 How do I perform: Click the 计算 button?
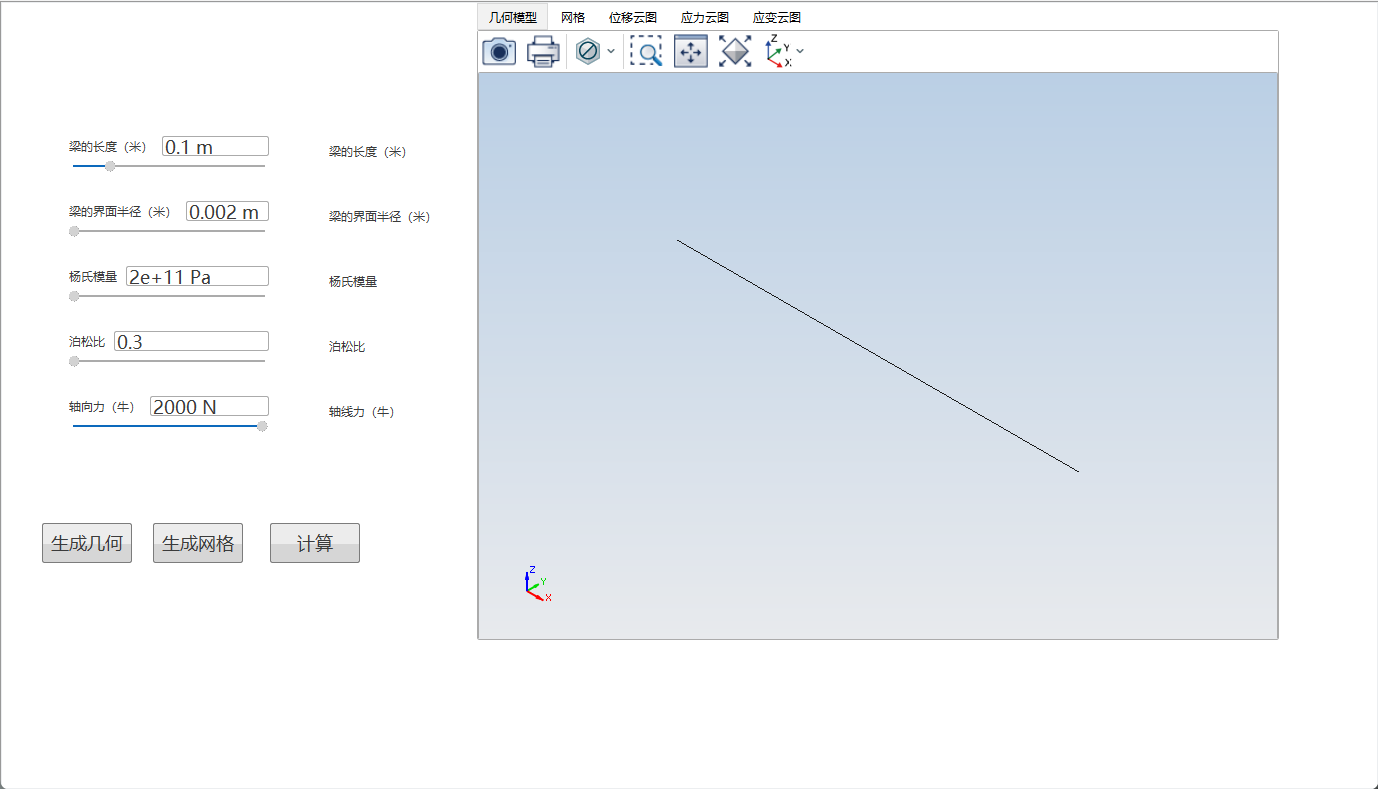(315, 543)
